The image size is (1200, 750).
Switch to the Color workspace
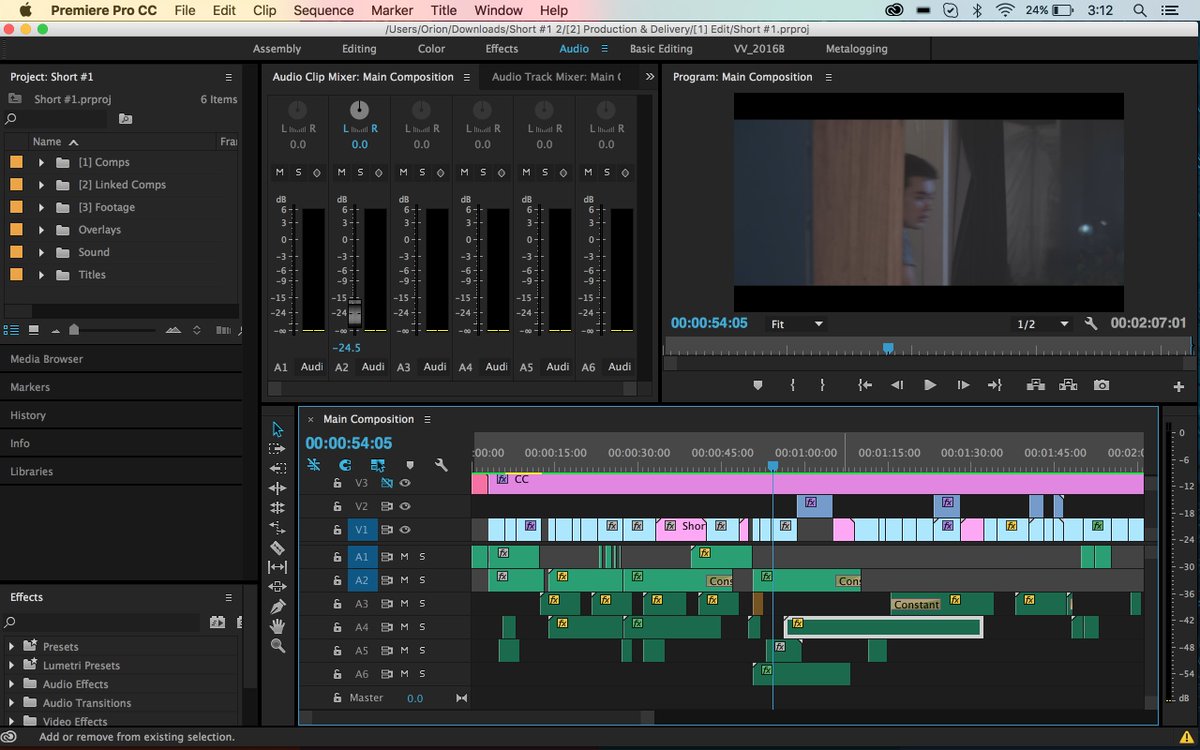[431, 49]
